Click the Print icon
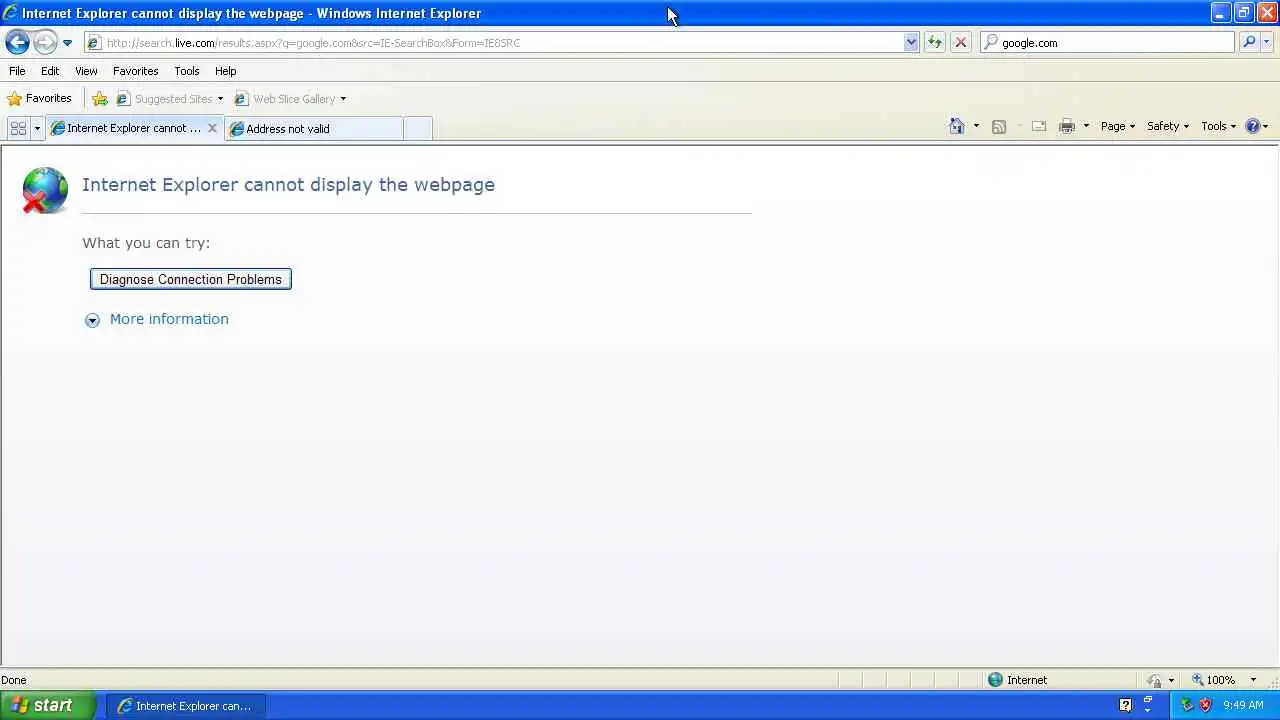Screen dimensions: 1280x720 click(x=1067, y=126)
